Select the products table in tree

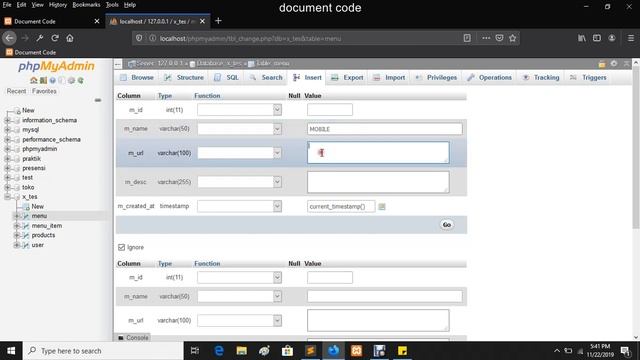[43, 235]
